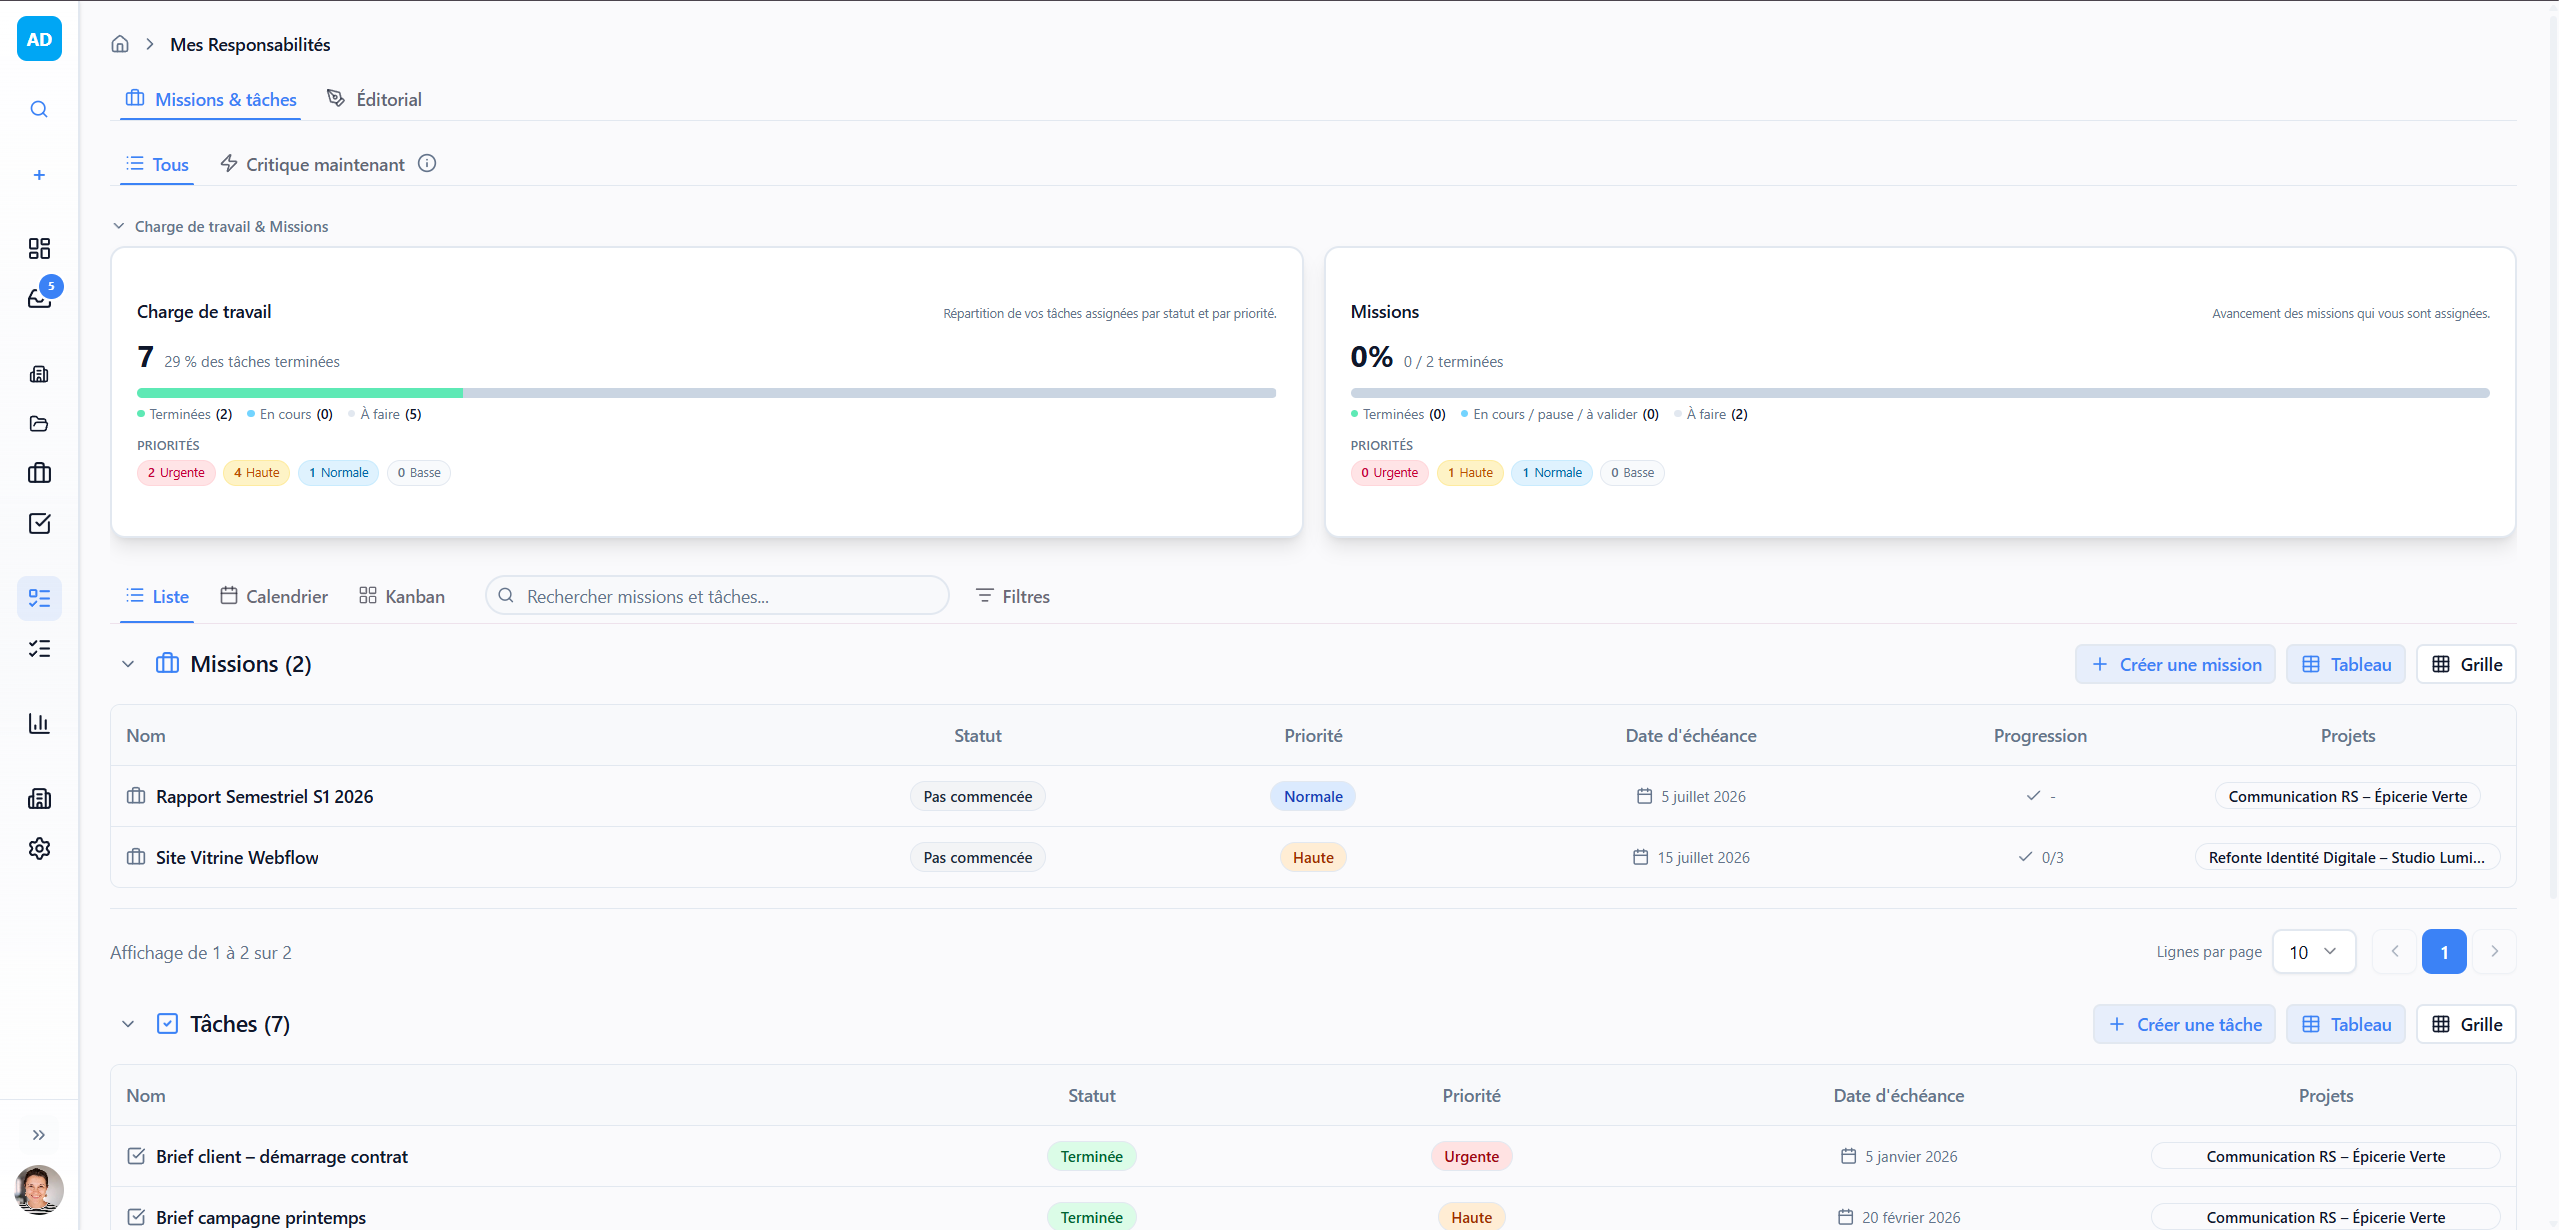Click the briefcase icon of Rapport Semestriel row
The width and height of the screenshot is (2559, 1230).
click(x=136, y=796)
